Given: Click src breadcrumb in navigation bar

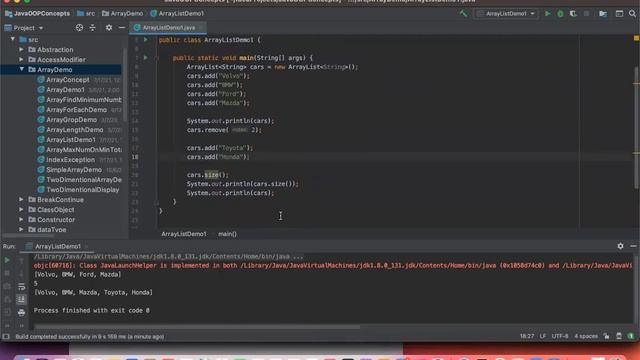Looking at the screenshot, I should coord(86,13).
